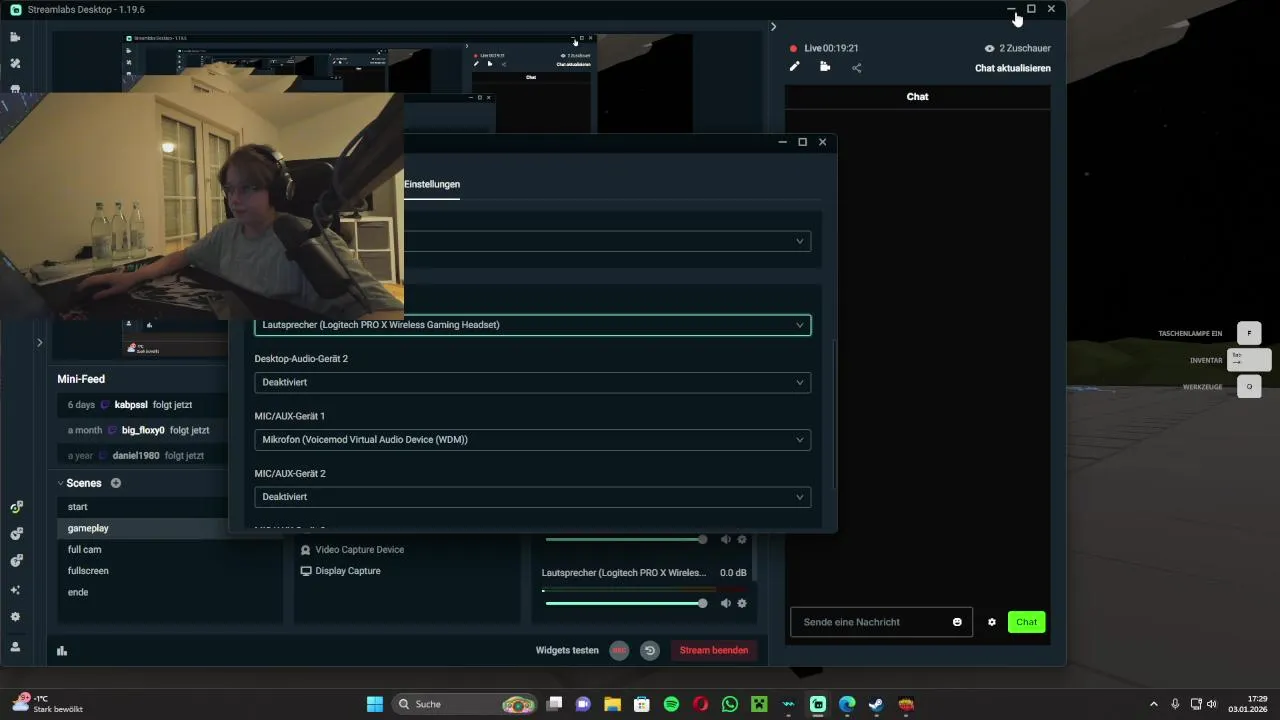This screenshot has width=1280, height=720.
Task: Open Spotify from the taskbar
Action: tap(671, 704)
